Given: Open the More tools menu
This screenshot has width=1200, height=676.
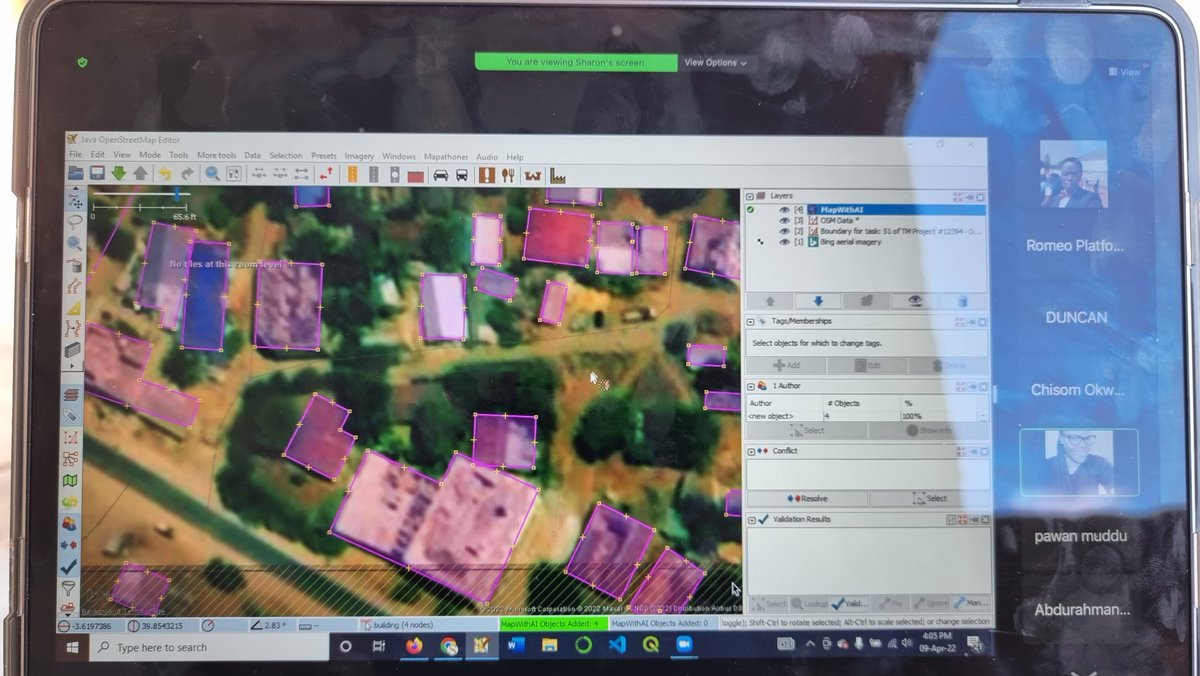Looking at the screenshot, I should (x=216, y=156).
